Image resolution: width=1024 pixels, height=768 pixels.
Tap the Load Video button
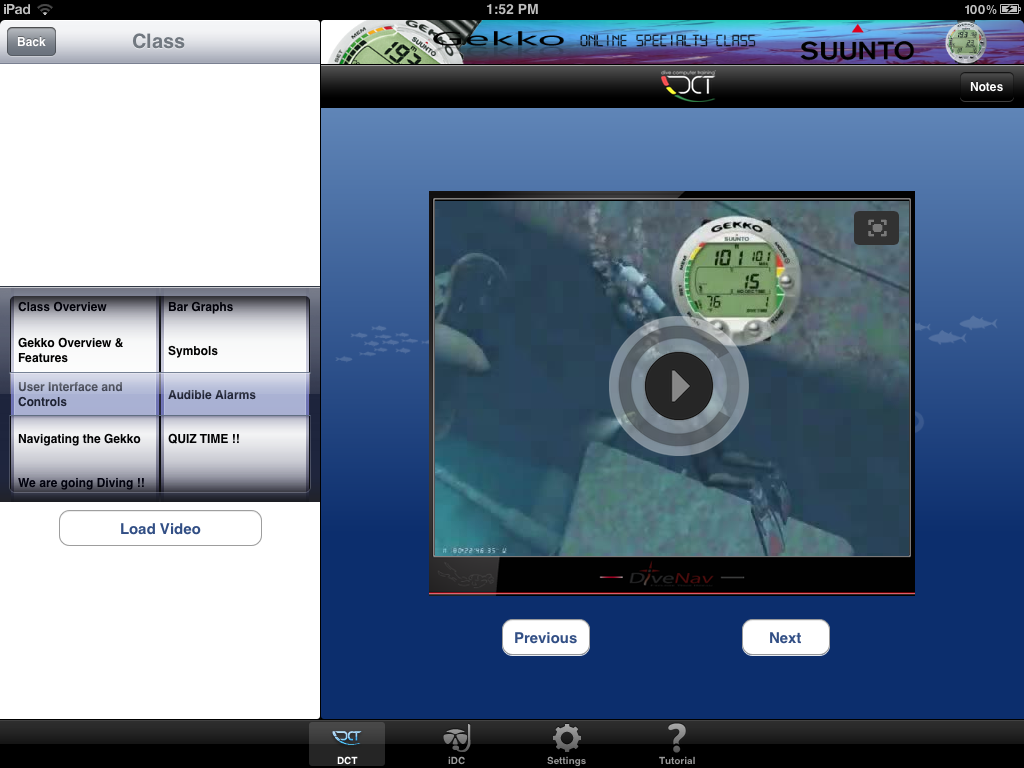point(160,528)
